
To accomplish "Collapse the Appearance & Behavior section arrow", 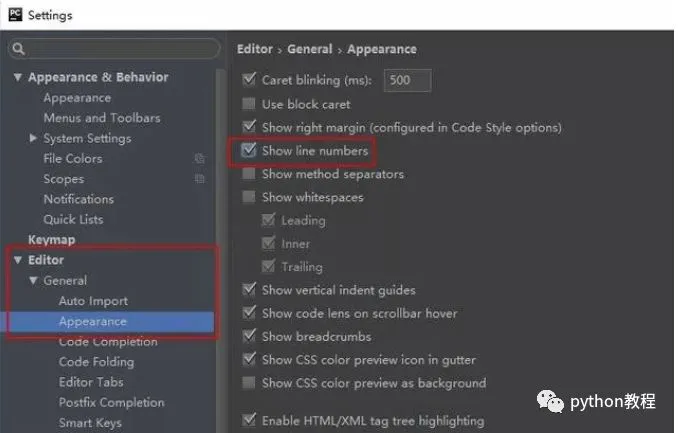I will pos(18,77).
